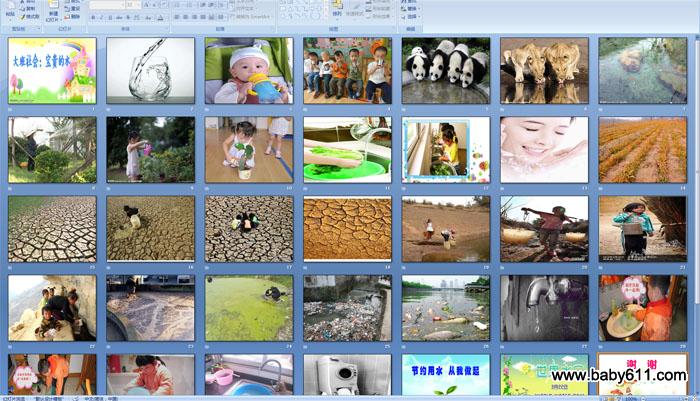Click the New Slide button
The image size is (700, 401).
[x=53, y=11]
